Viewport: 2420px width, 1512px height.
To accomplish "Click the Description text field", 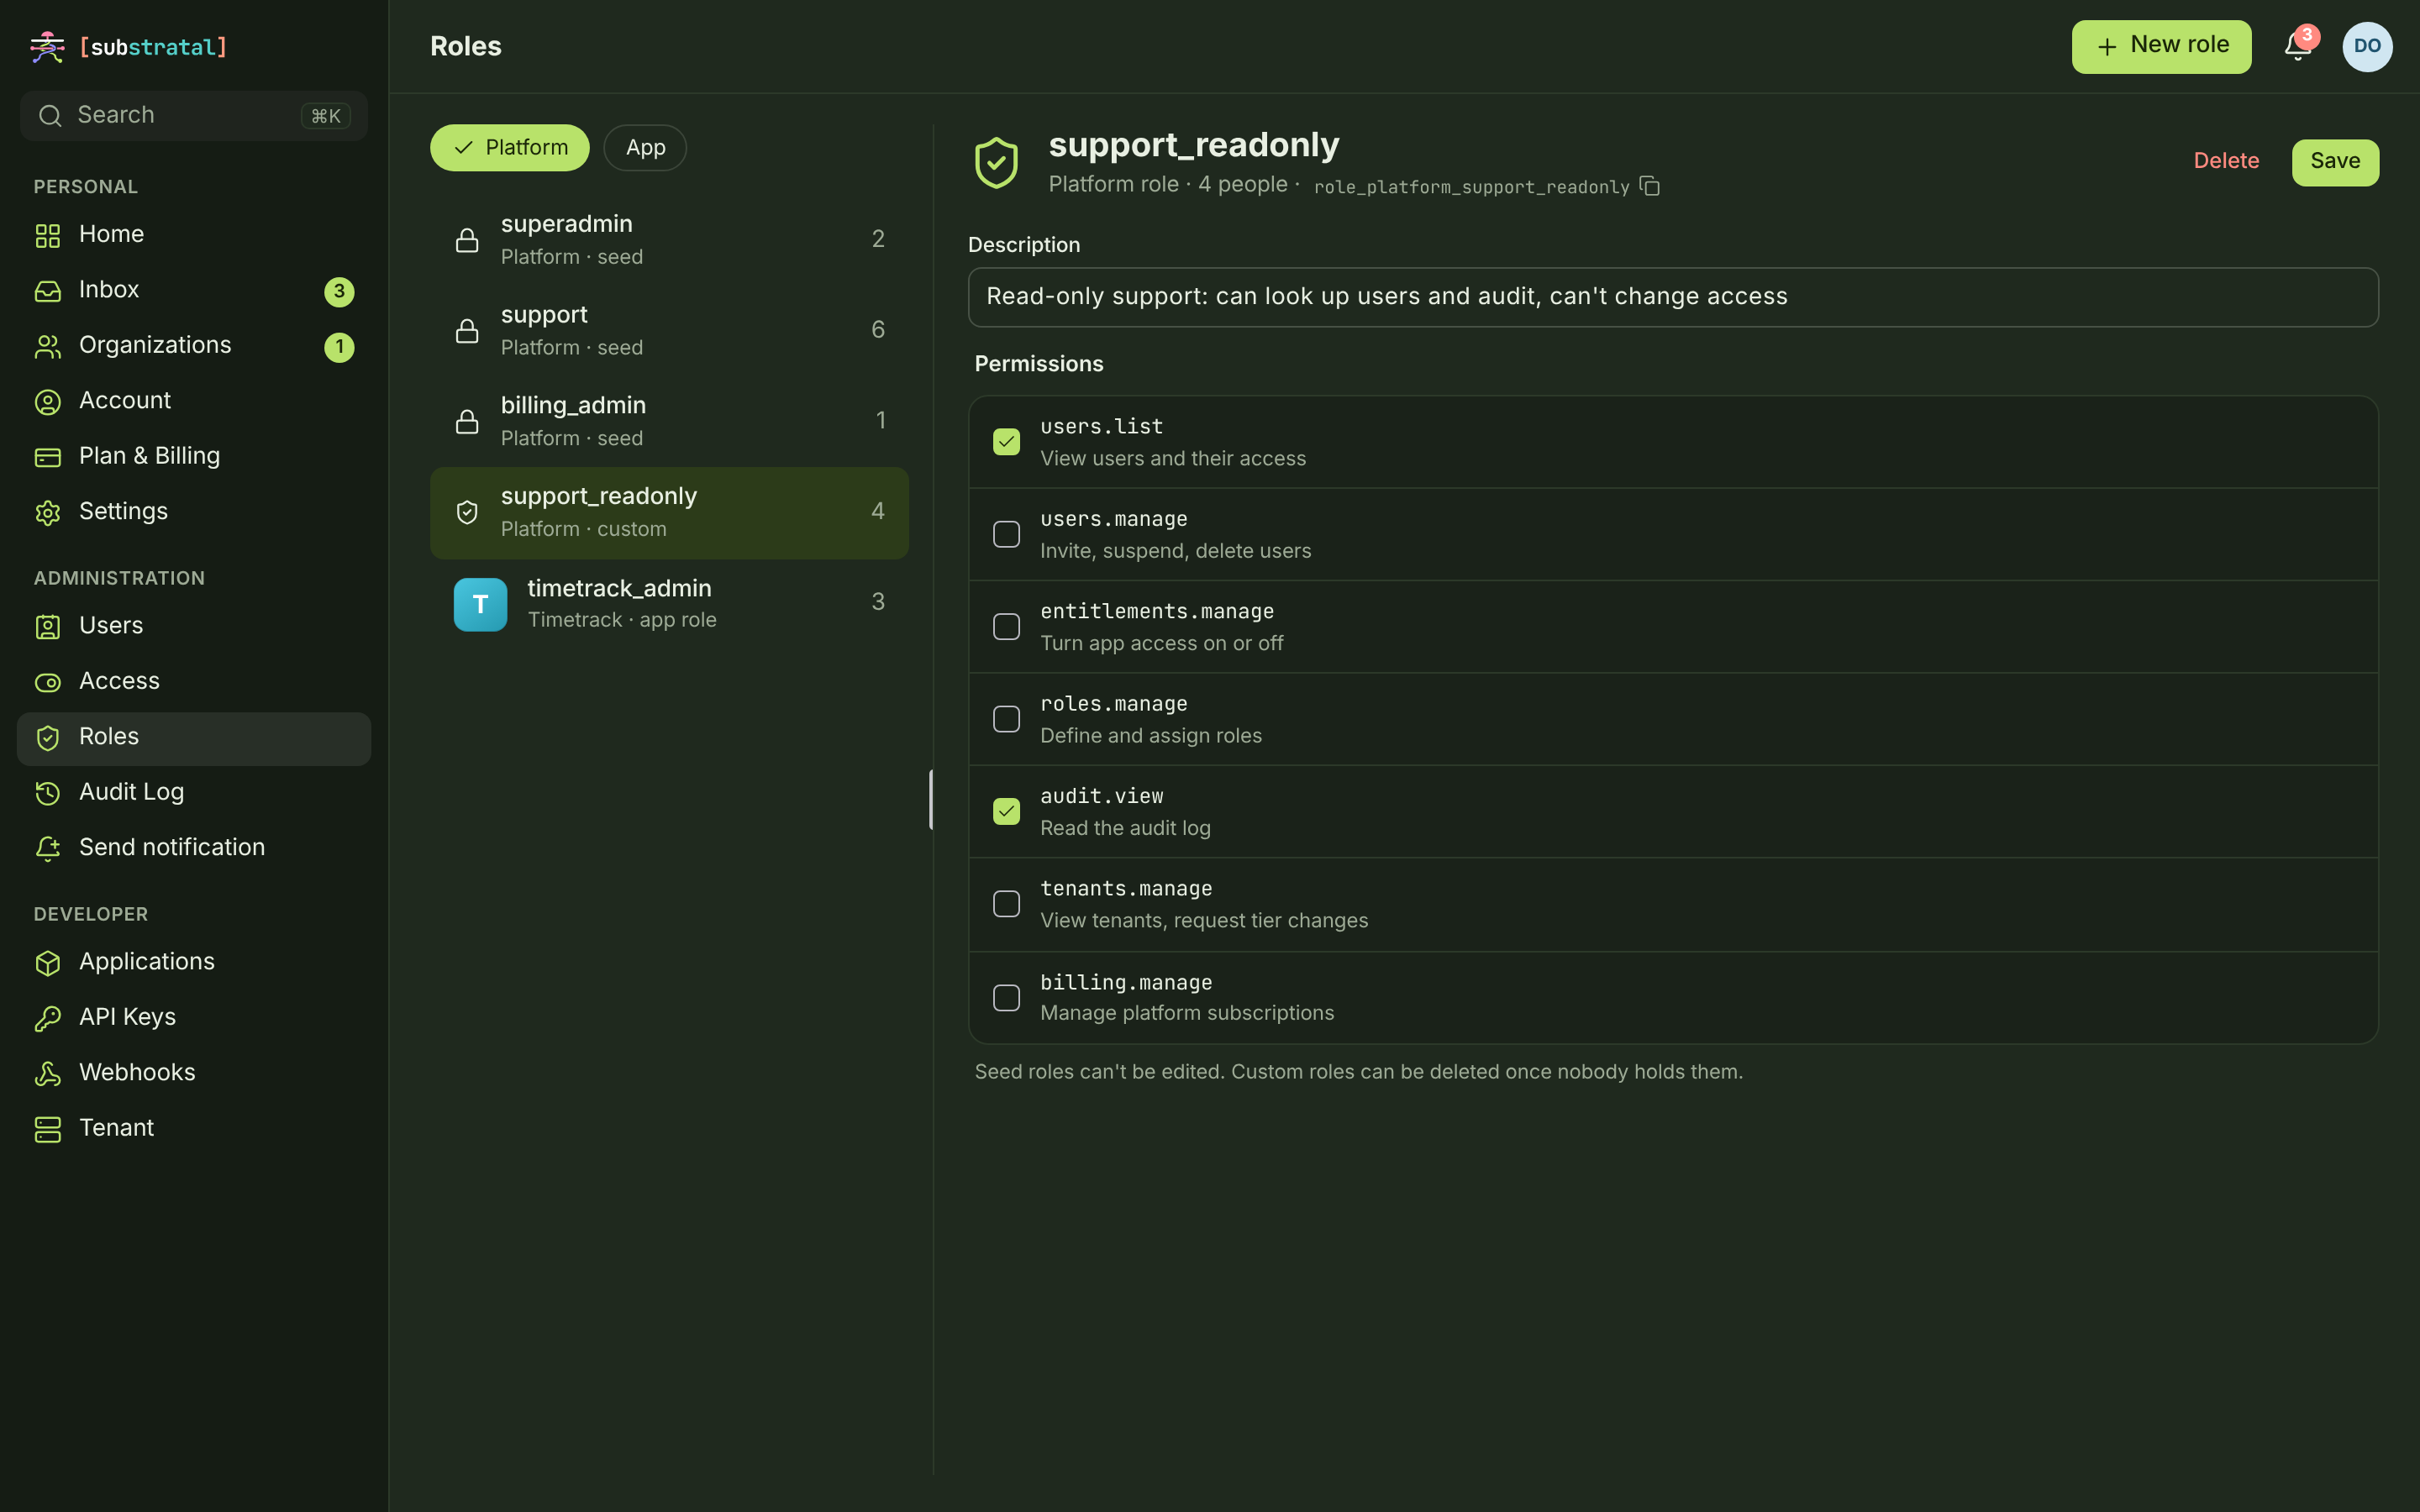I will point(1673,297).
